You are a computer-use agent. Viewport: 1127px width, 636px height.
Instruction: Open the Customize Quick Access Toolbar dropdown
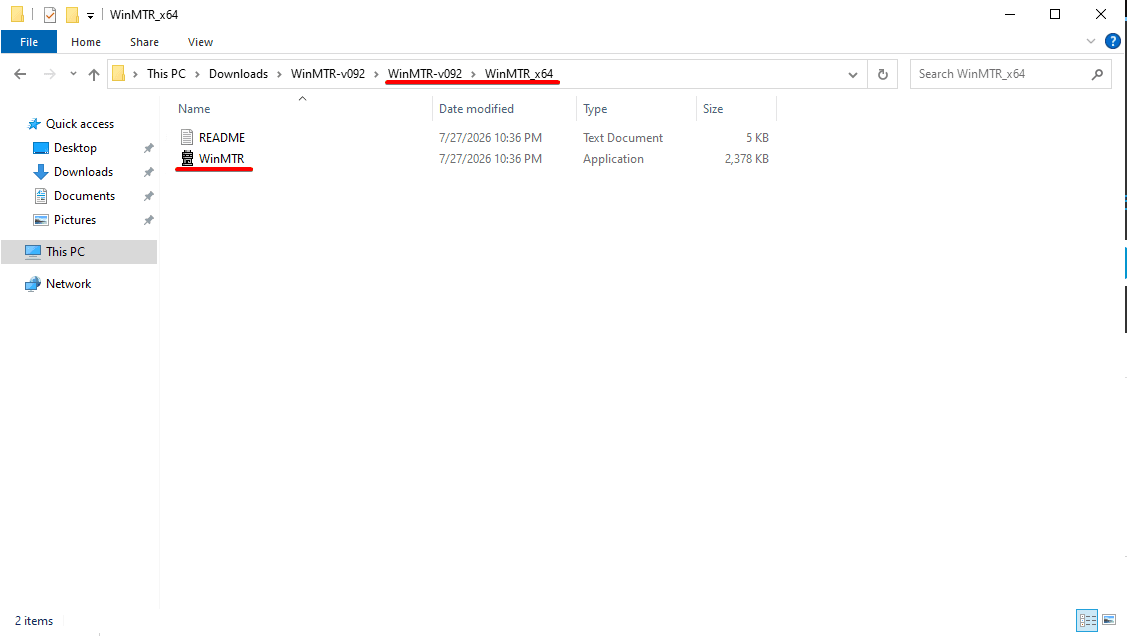point(90,15)
